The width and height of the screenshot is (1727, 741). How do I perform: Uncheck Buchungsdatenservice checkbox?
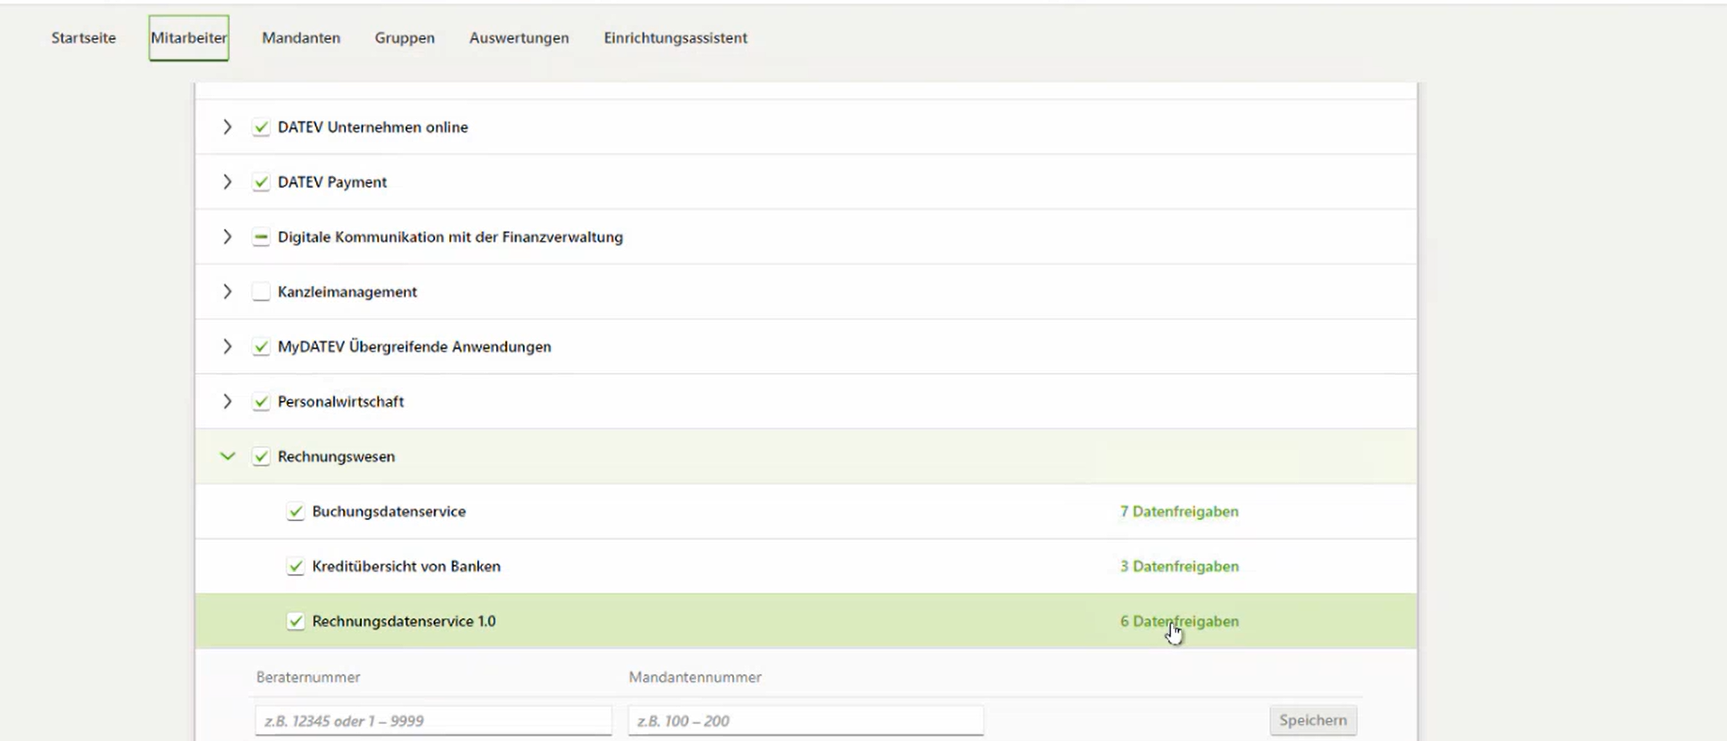(x=295, y=512)
